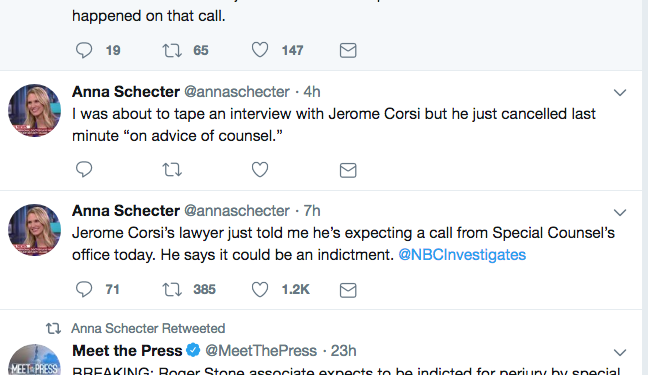648x375 pixels.
Task: Send the indictment tweet via direct message
Action: click(348, 289)
